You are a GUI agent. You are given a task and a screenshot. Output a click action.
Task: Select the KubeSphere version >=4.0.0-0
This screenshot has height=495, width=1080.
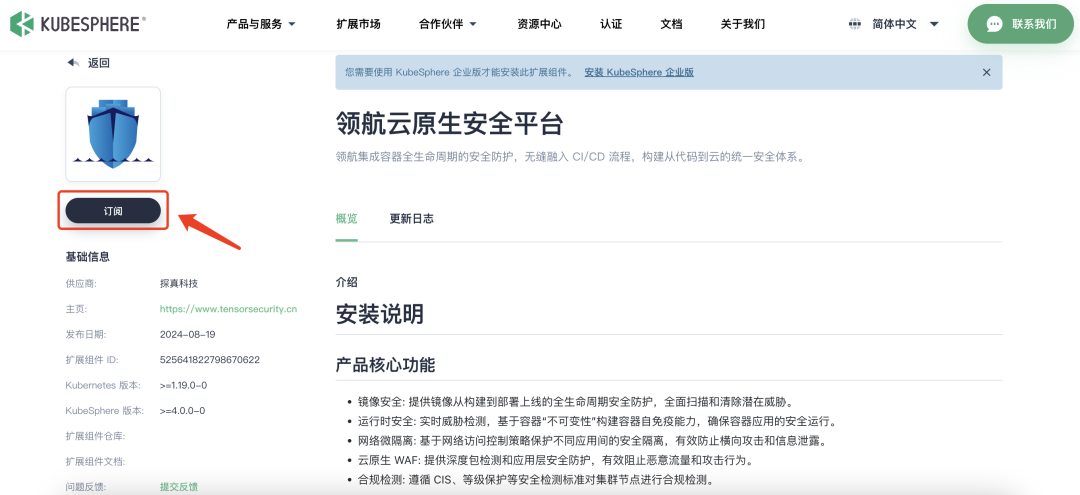click(182, 410)
